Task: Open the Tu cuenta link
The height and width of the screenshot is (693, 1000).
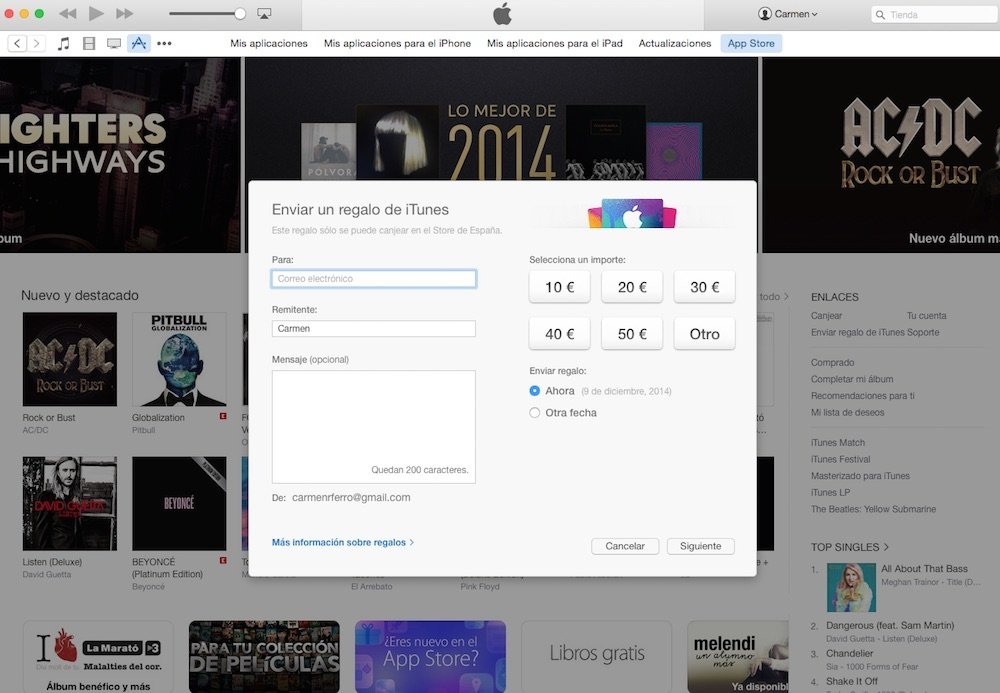Action: tap(926, 316)
